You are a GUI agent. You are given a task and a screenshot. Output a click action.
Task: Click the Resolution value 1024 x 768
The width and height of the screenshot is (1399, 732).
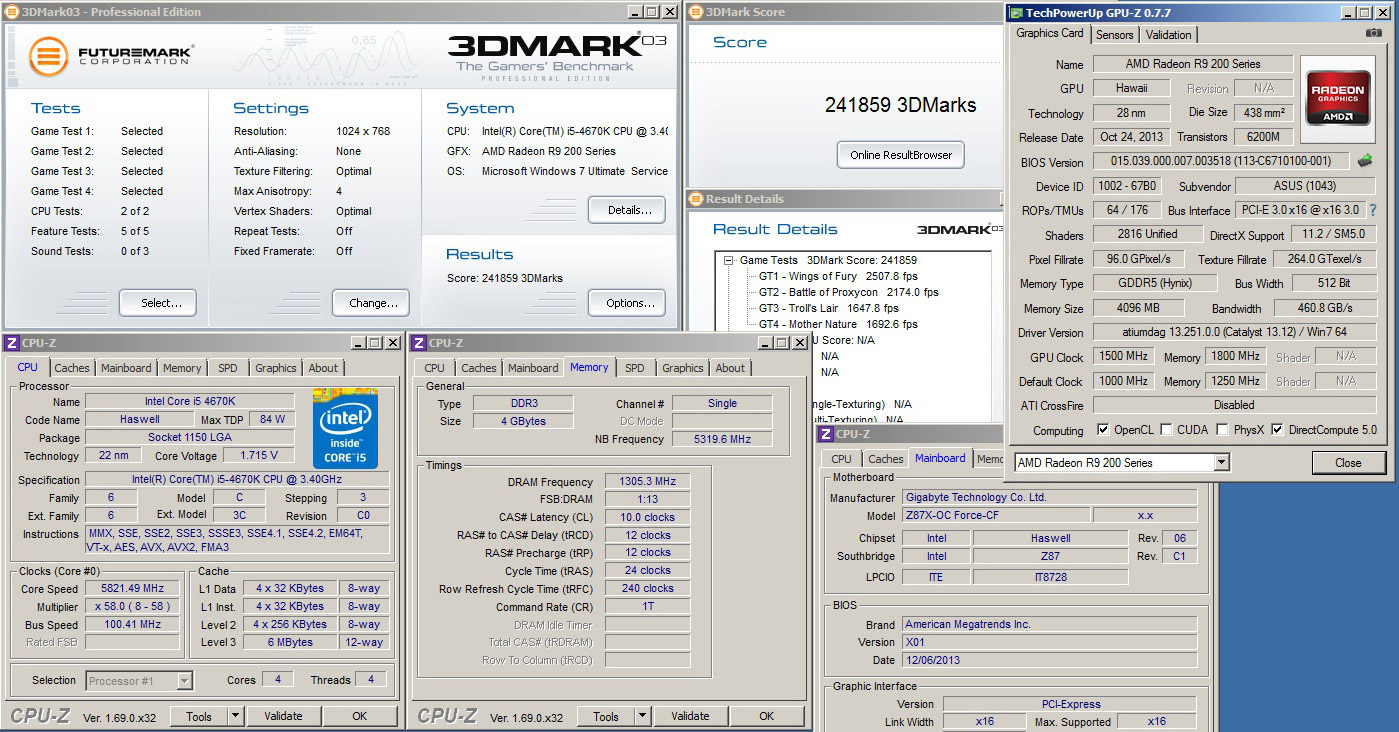(363, 131)
